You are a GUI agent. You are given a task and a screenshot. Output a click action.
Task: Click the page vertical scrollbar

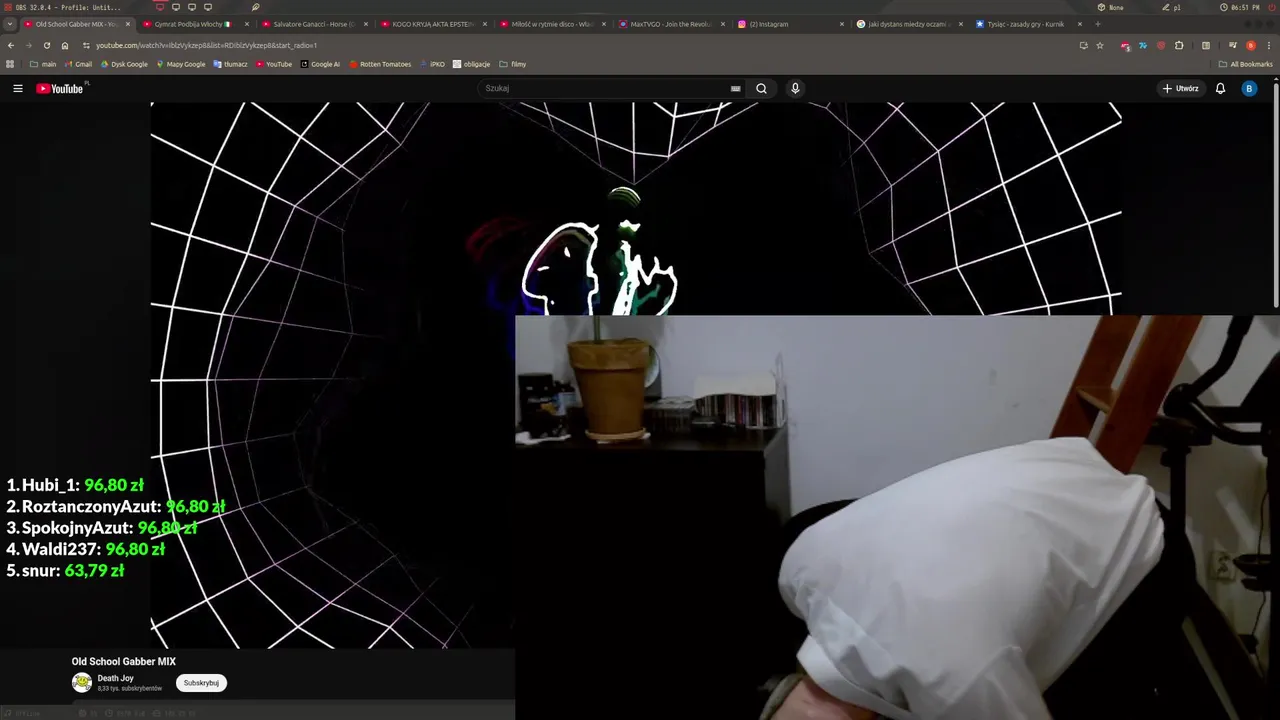(x=1276, y=195)
